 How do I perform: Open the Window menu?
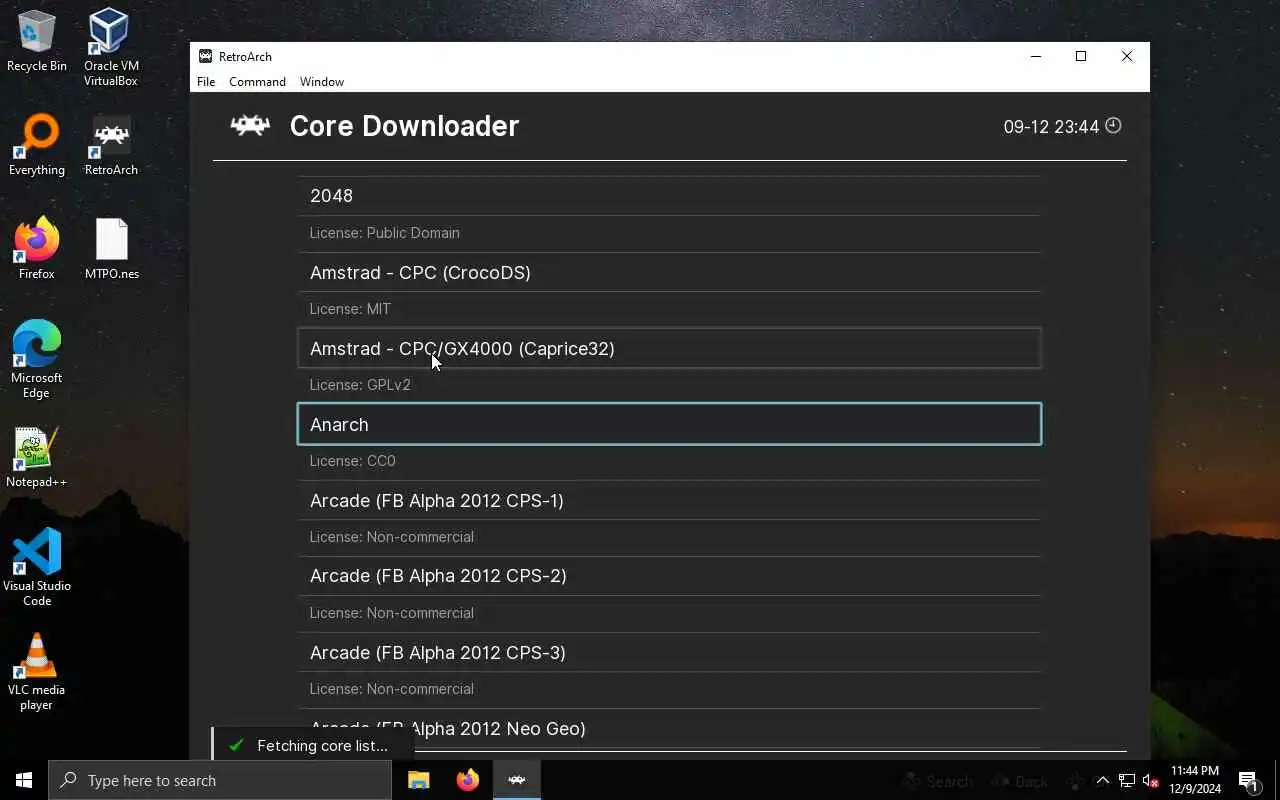[x=322, y=82]
